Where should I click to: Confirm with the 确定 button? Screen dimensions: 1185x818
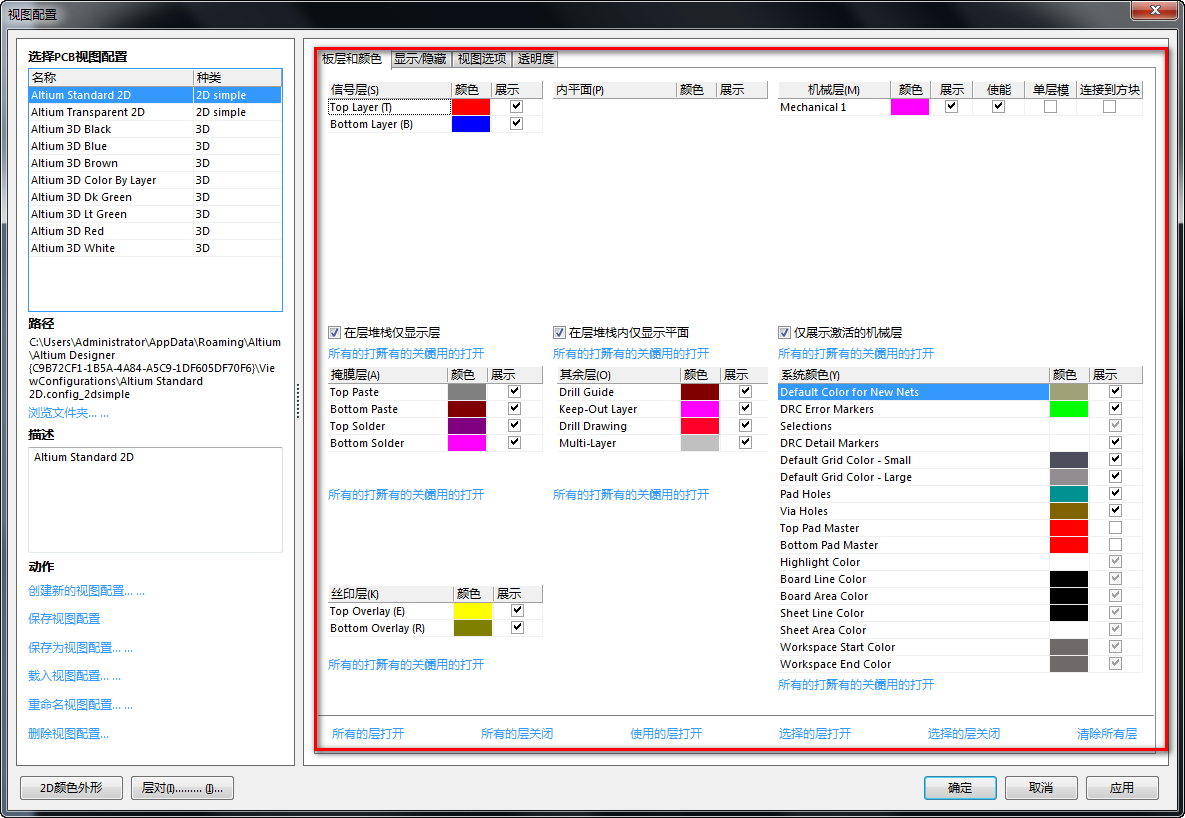(960, 788)
